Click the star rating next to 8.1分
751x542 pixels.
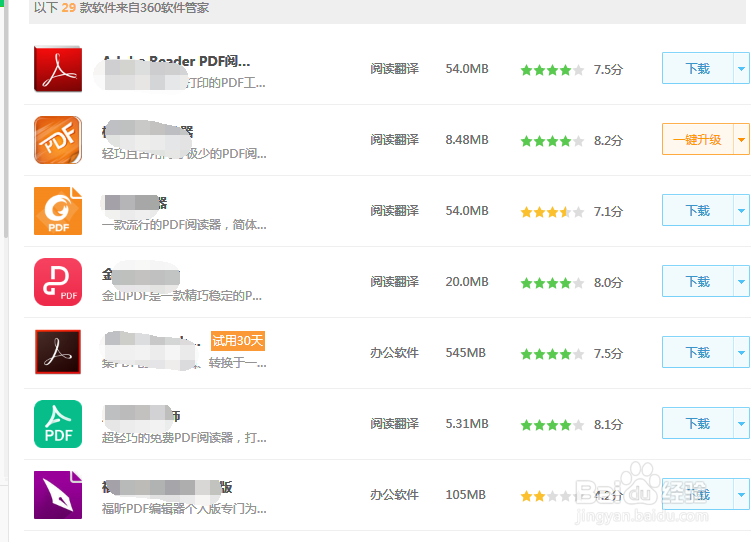tap(552, 425)
